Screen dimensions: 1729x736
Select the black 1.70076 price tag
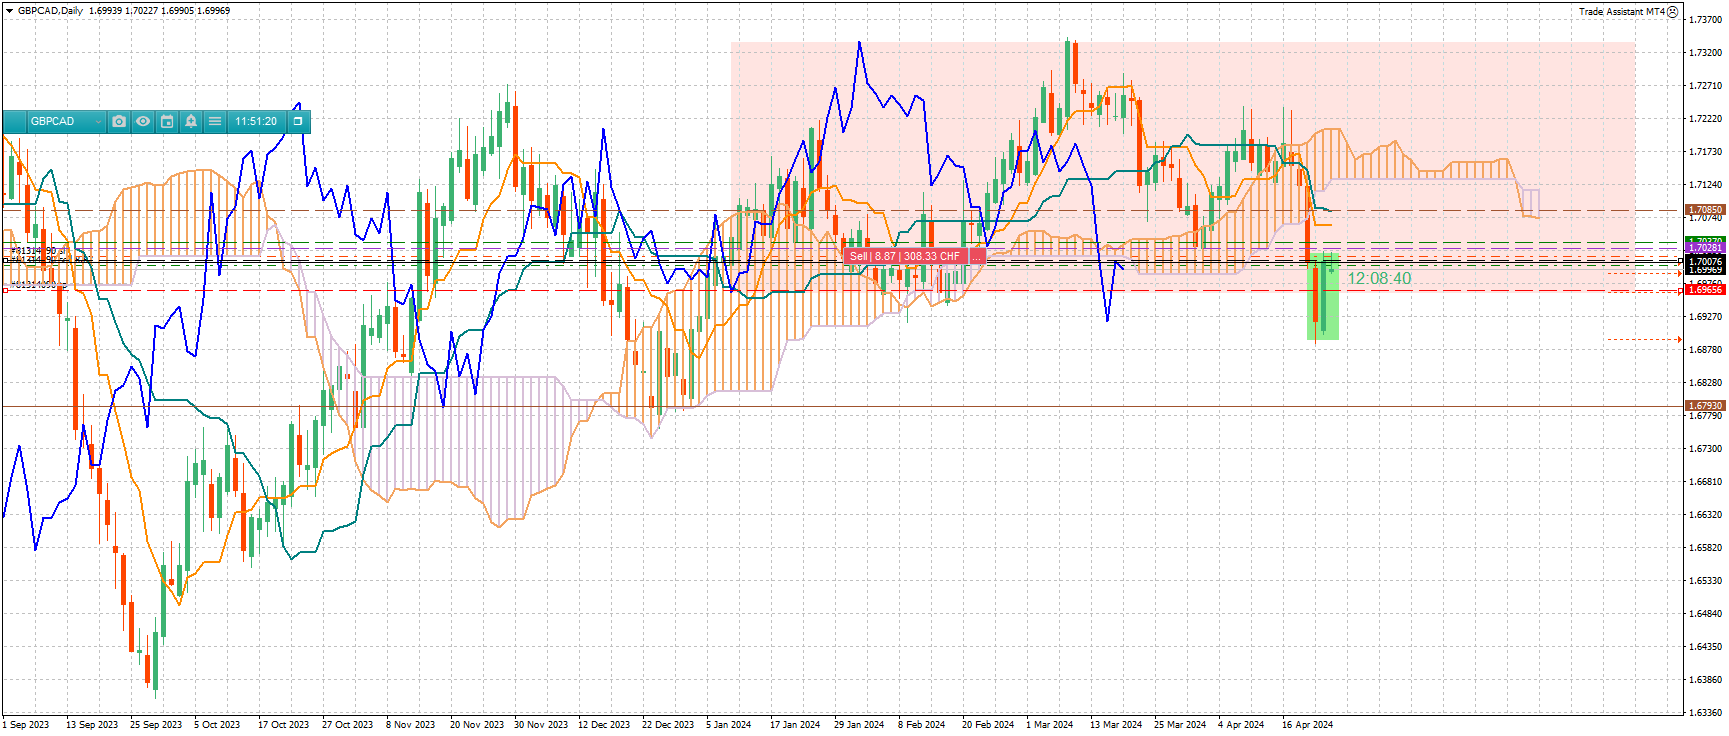[x=1705, y=262]
